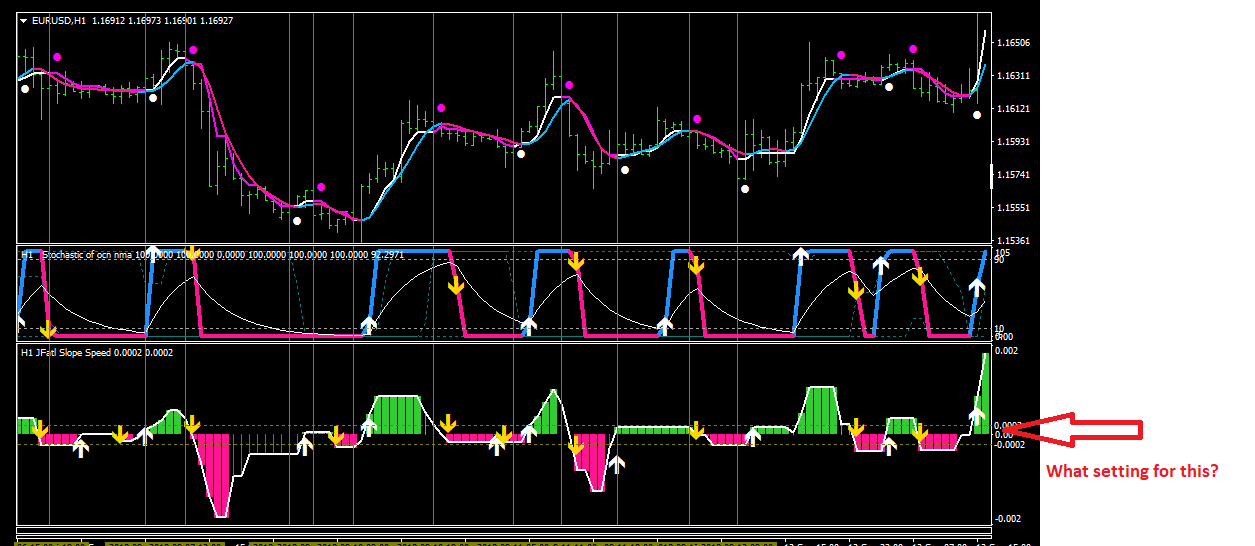Click the 1.15741 price scale label
This screenshot has height=546, width=1255.
tap(1014, 175)
